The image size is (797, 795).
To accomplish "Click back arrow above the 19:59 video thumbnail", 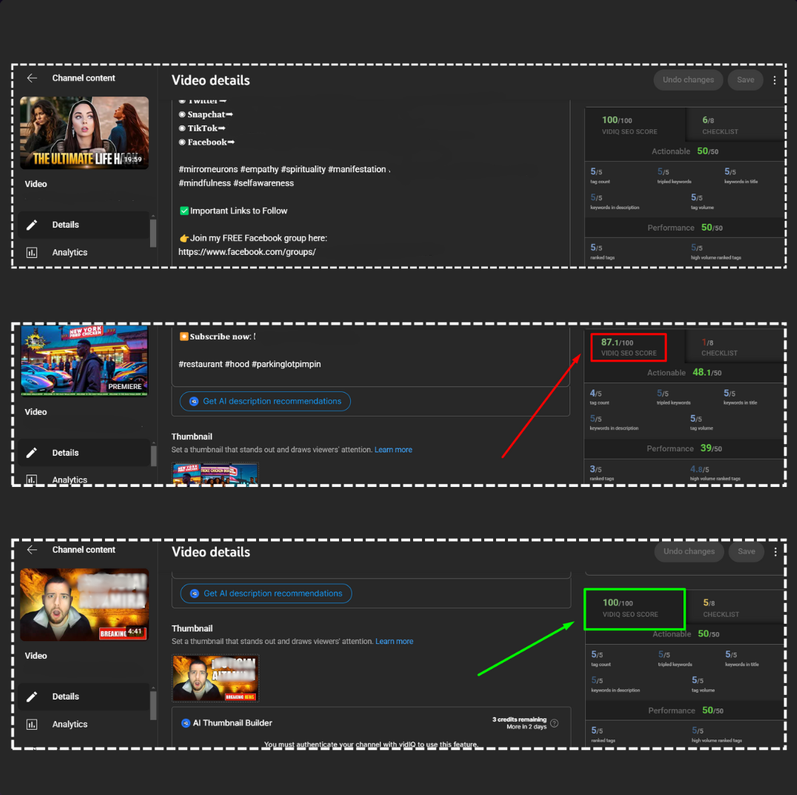I will pyautogui.click(x=32, y=78).
